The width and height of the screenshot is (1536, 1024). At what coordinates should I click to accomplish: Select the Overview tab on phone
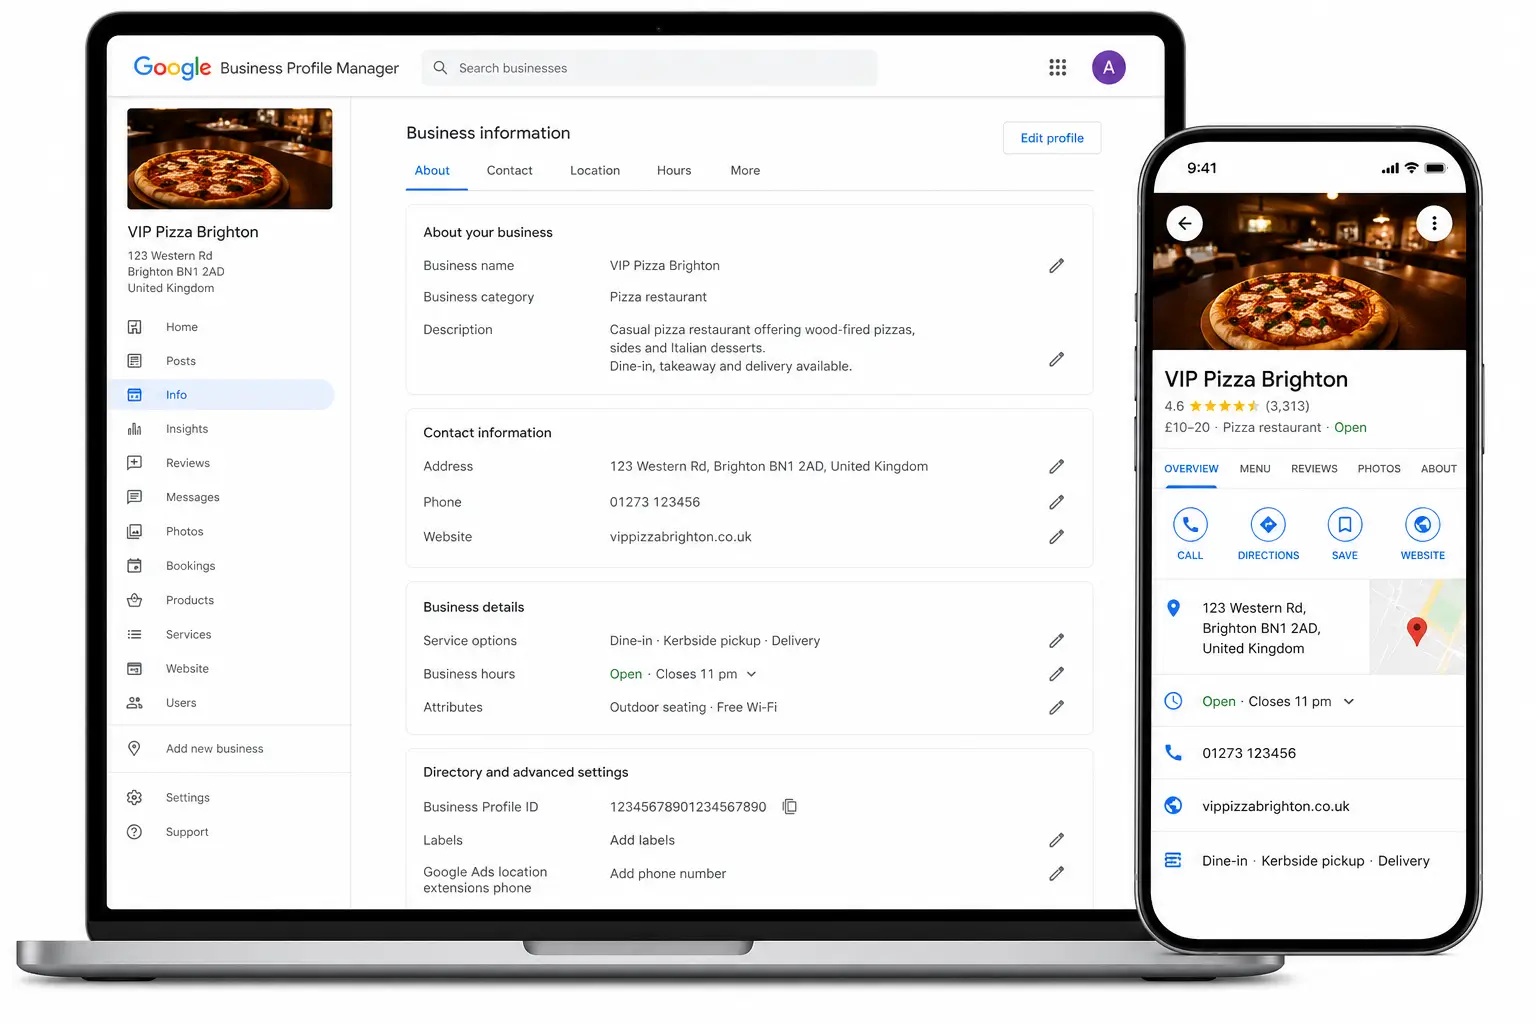click(1191, 469)
